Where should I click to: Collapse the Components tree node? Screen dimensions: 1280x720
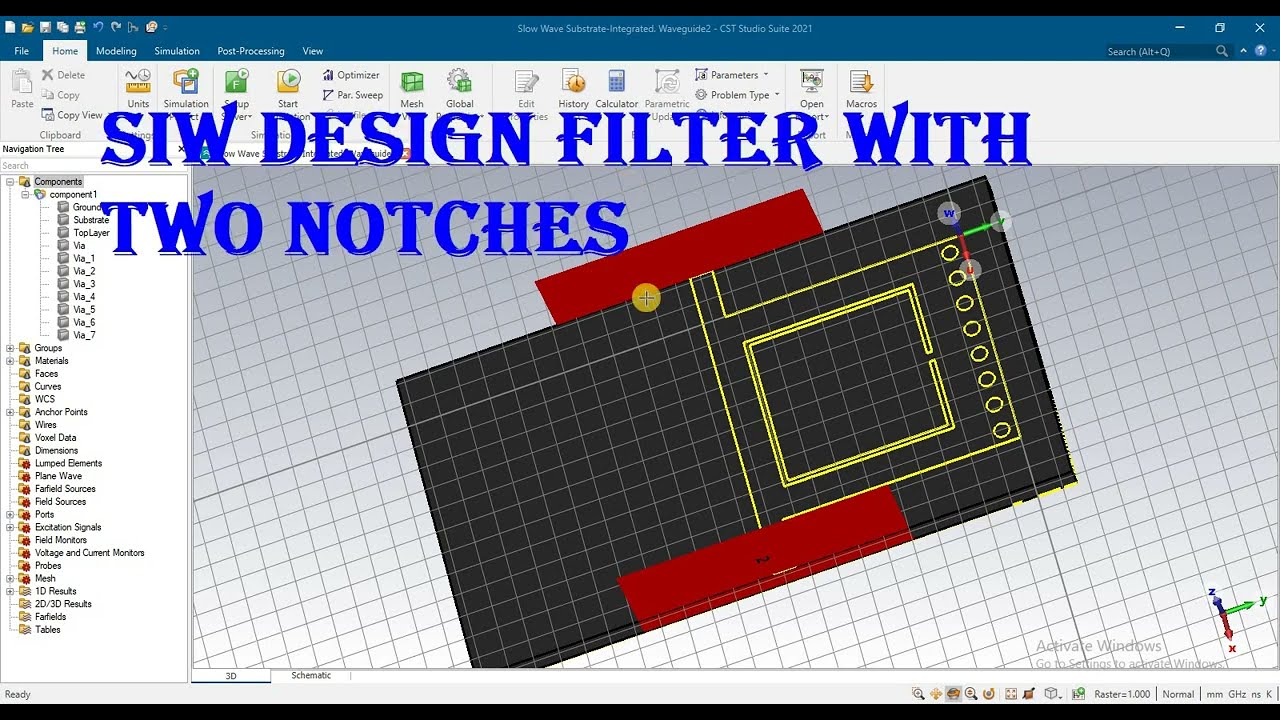coord(10,182)
